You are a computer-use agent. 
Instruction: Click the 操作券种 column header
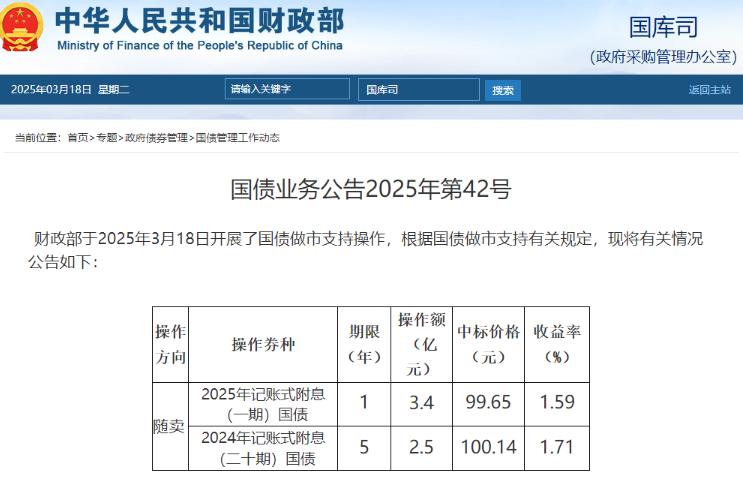click(x=263, y=344)
